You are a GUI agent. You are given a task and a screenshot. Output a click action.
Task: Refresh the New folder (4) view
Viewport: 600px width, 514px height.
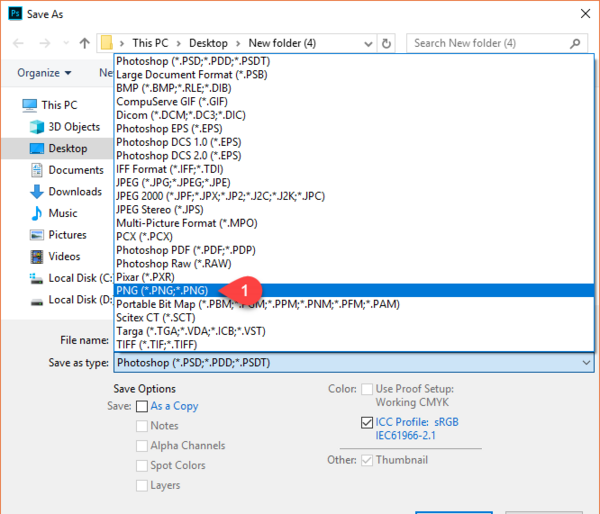coord(386,44)
